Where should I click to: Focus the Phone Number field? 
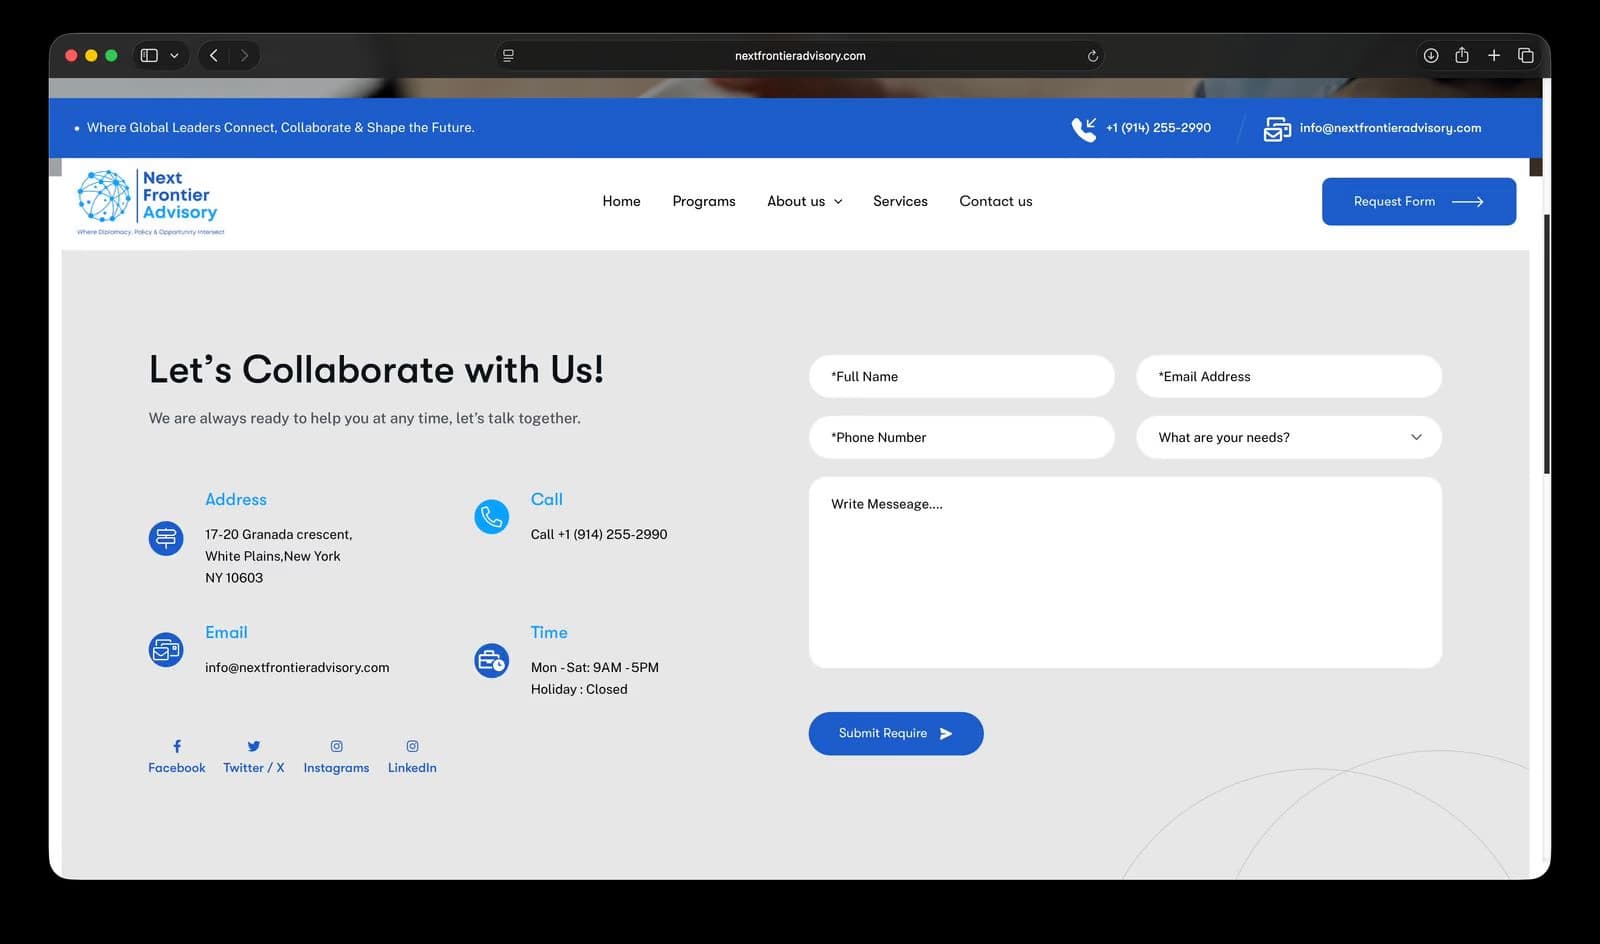(961, 437)
